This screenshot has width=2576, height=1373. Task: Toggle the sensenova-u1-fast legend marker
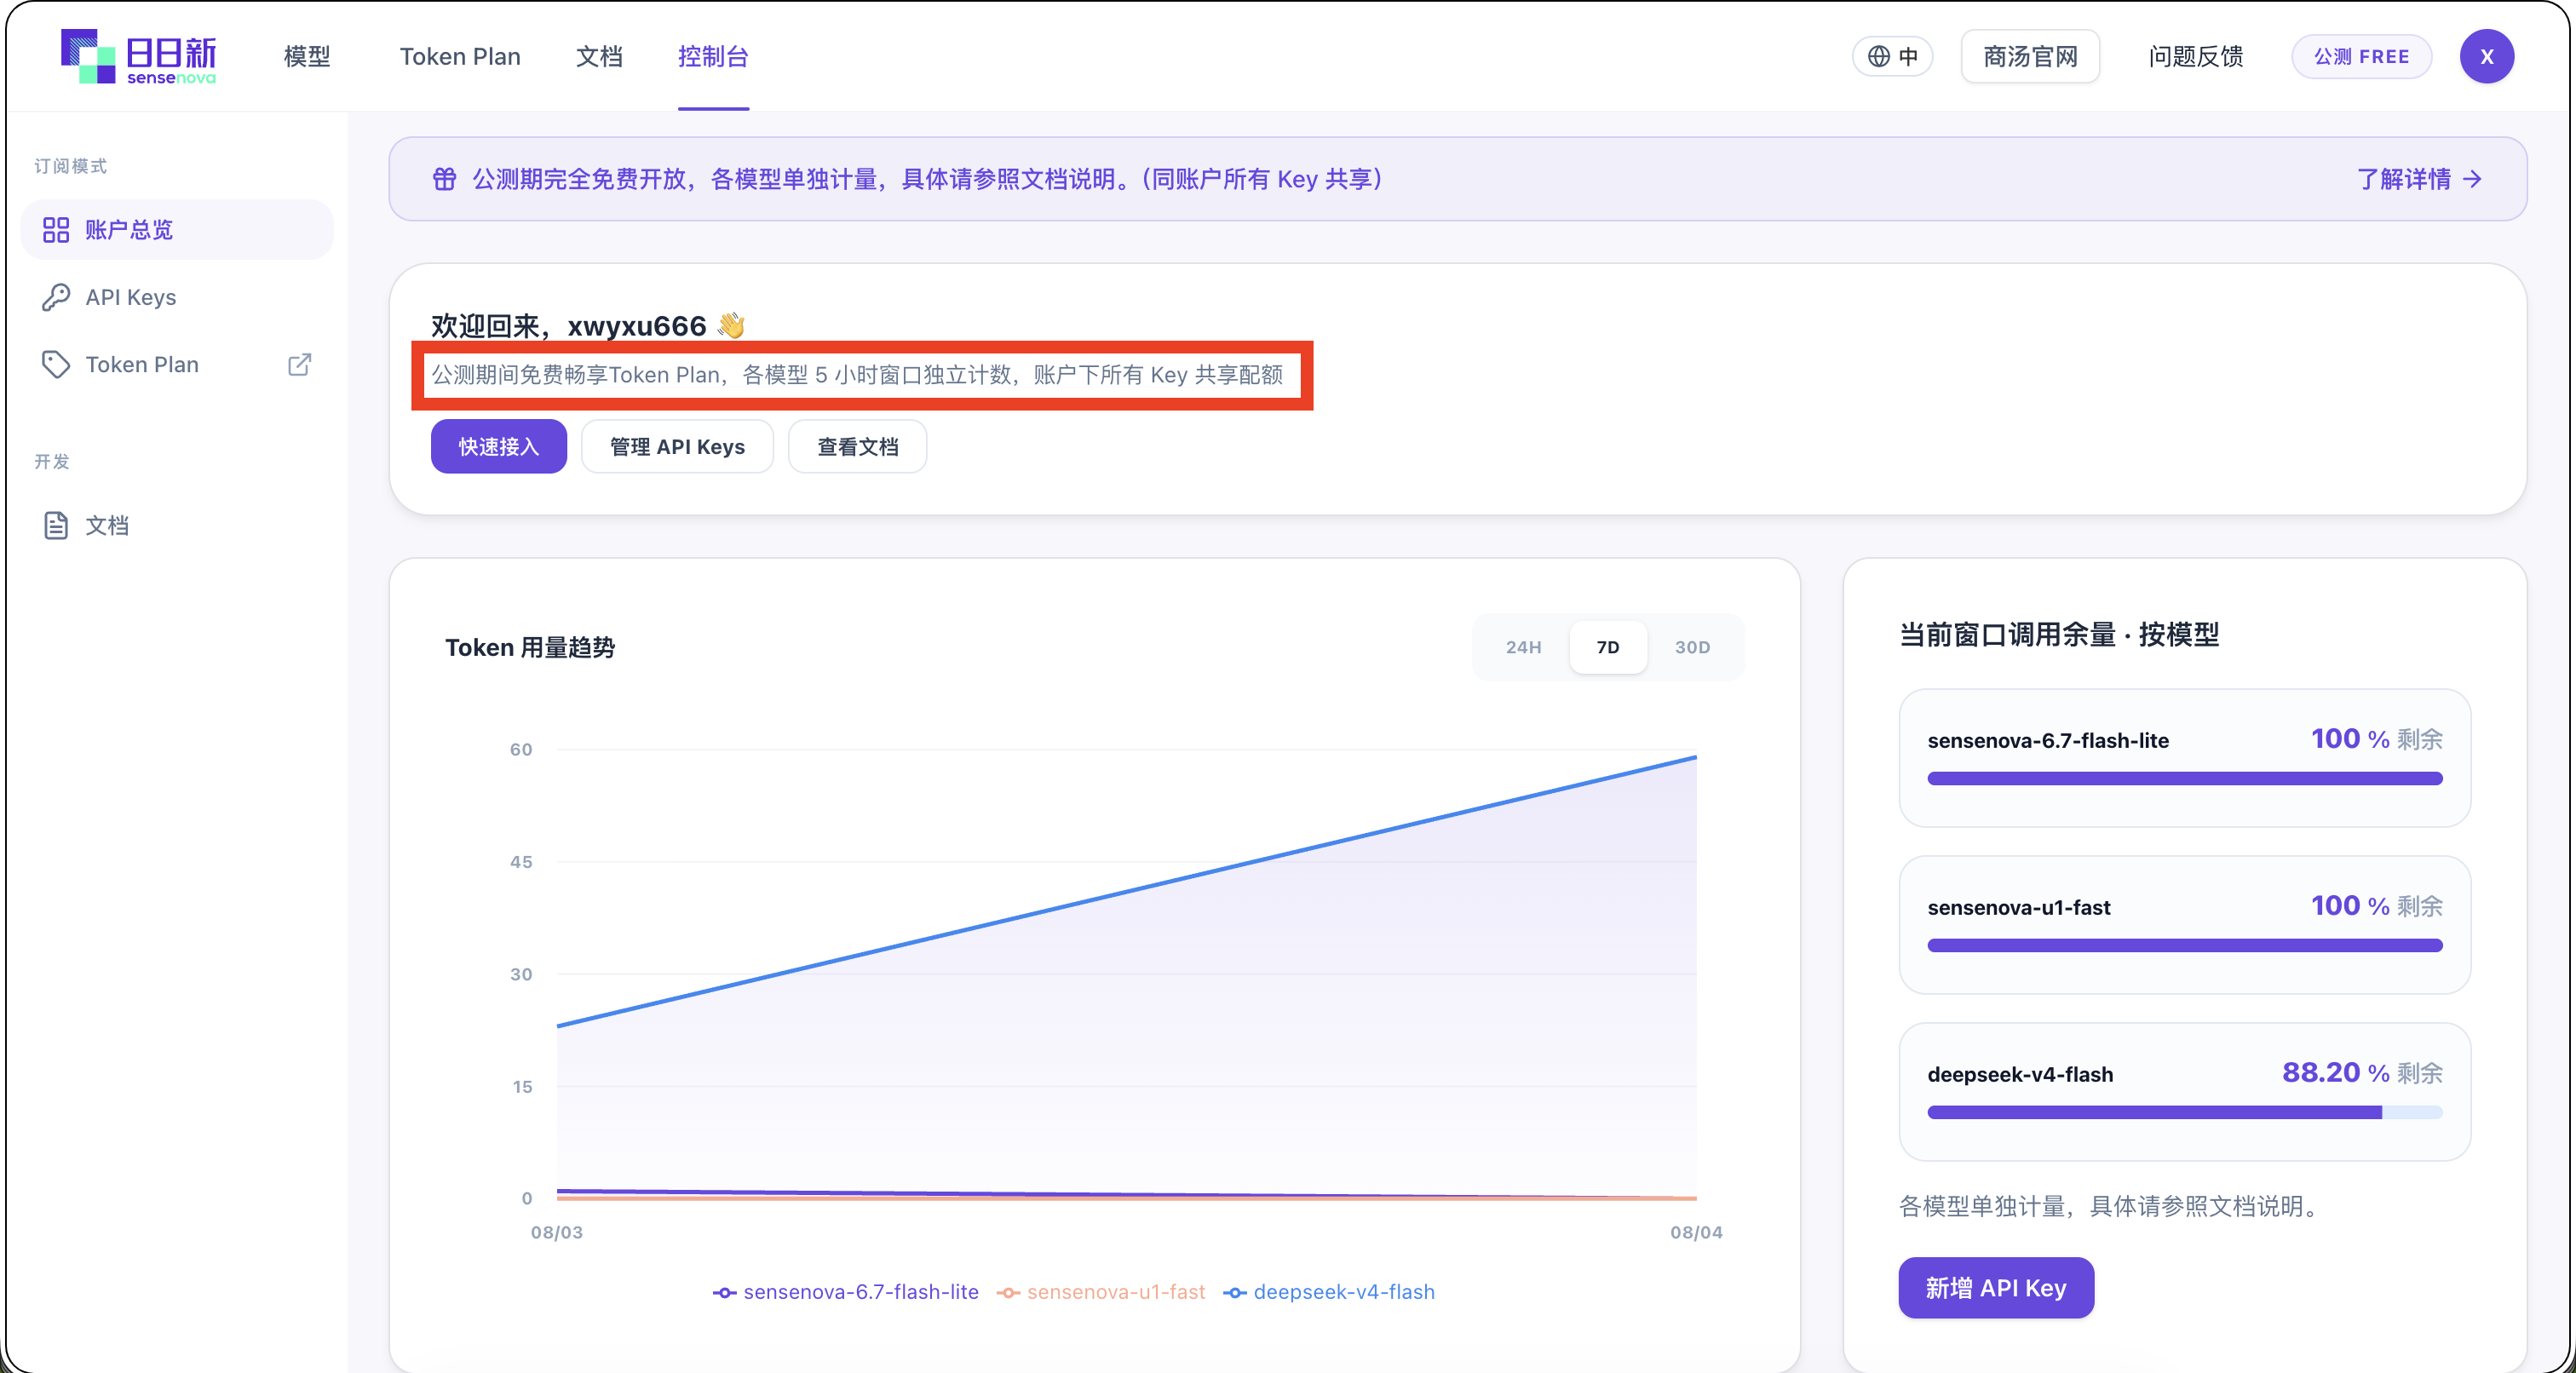1008,1292
